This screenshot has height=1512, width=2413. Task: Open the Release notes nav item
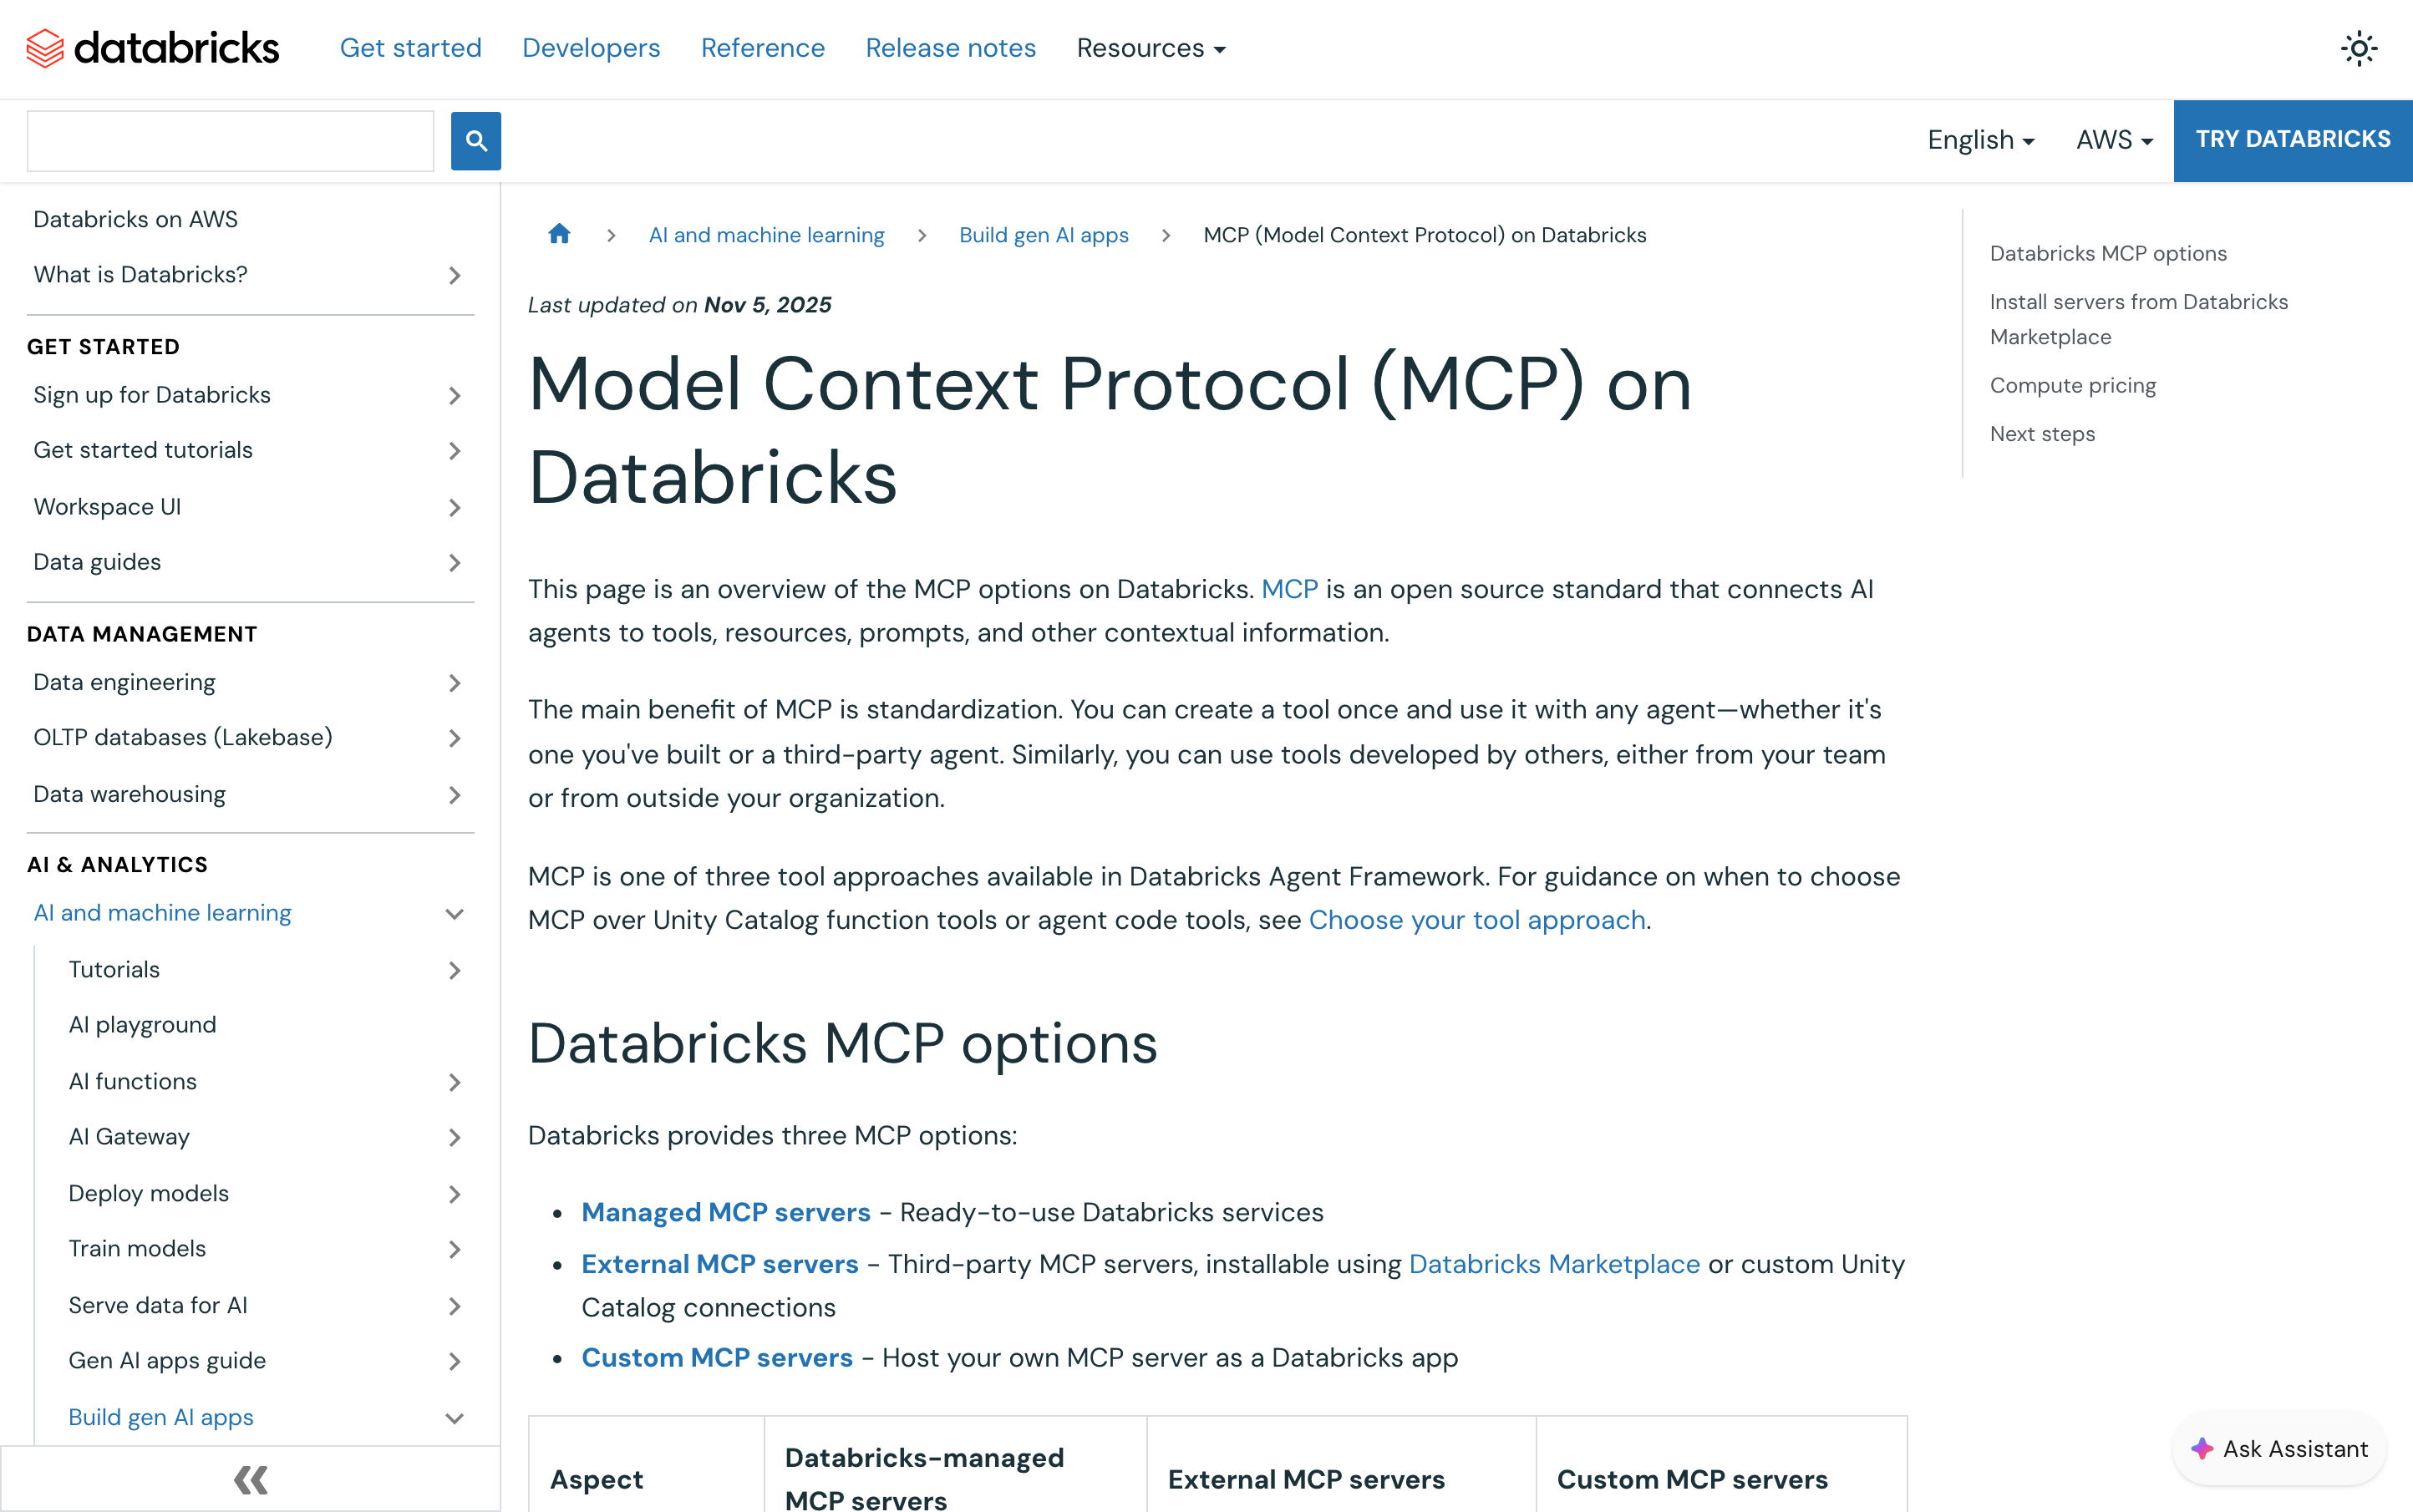pyautogui.click(x=950, y=48)
